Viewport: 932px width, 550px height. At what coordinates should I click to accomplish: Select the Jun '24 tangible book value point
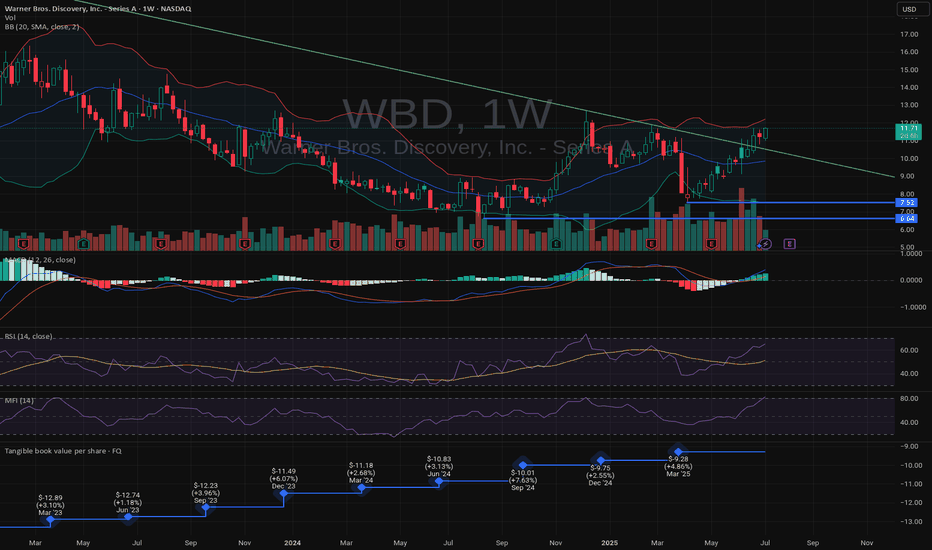coord(439,481)
